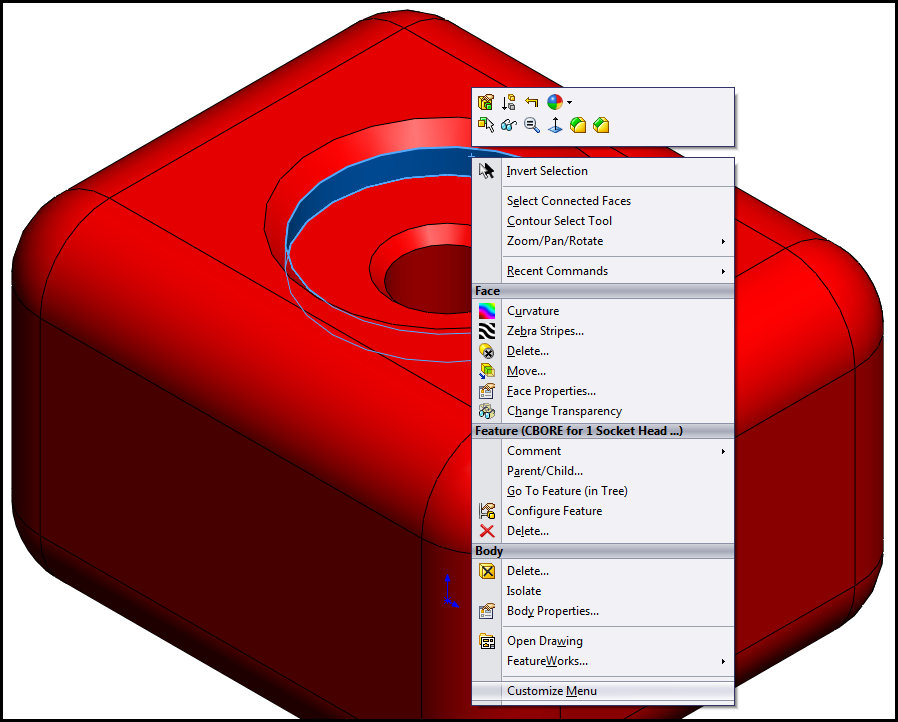This screenshot has height=722, width=898.
Task: Expand the Recent Commands submenu arrow
Action: [x=723, y=271]
